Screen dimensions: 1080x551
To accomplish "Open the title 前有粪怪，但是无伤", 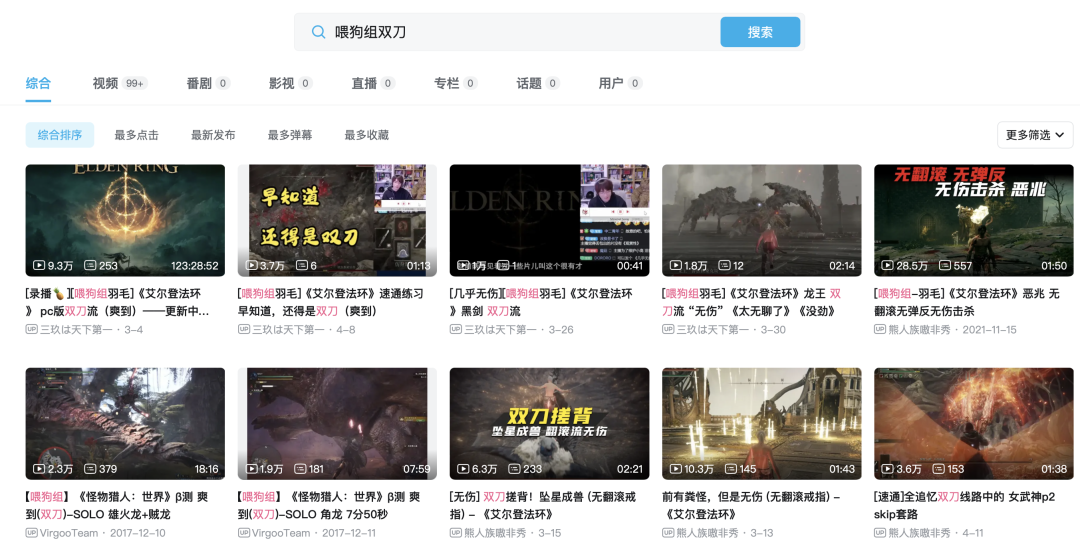I will pyautogui.click(x=751, y=506).
